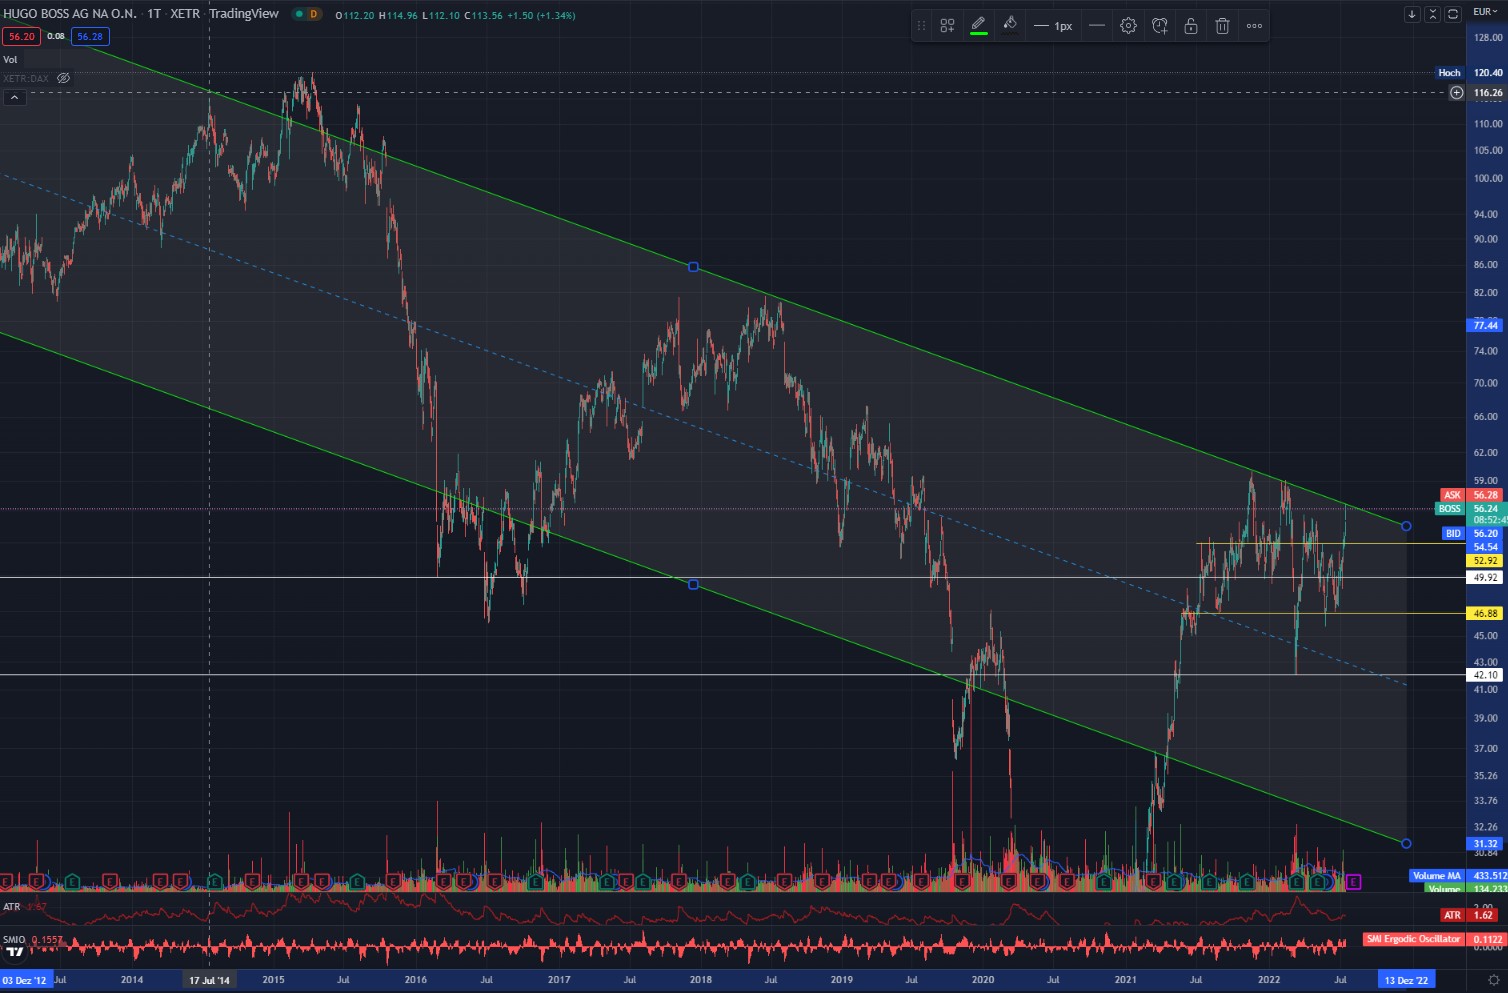
Task: Change pencil color via the green swatch underline
Action: click(979, 33)
